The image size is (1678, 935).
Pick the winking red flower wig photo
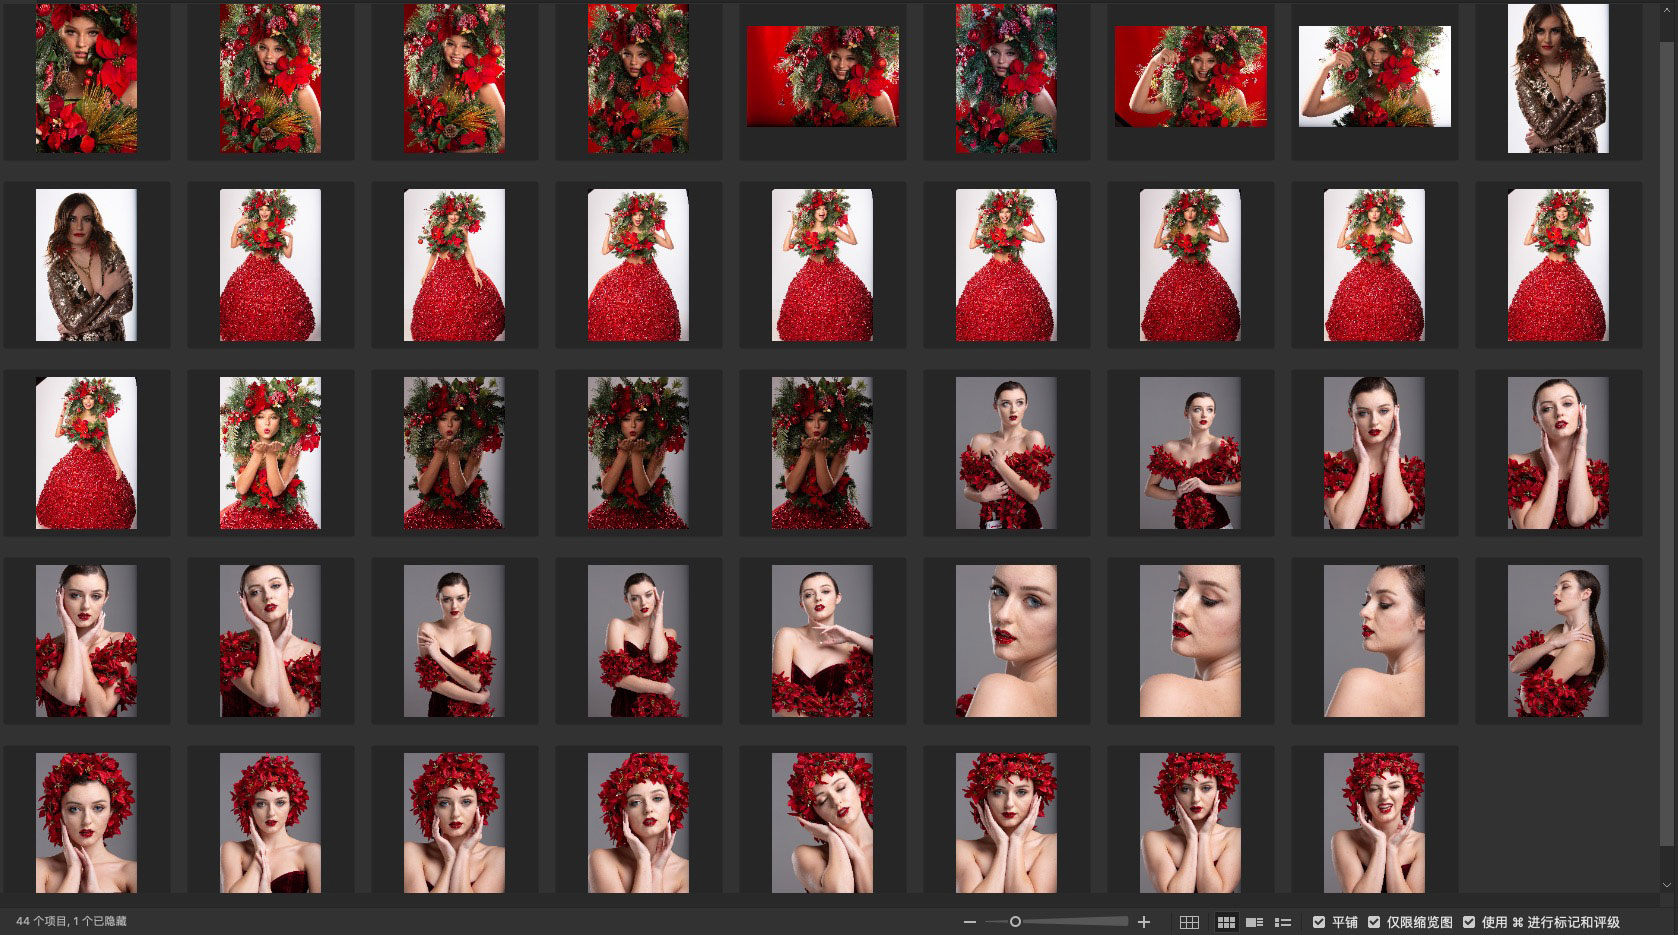(x=1374, y=823)
